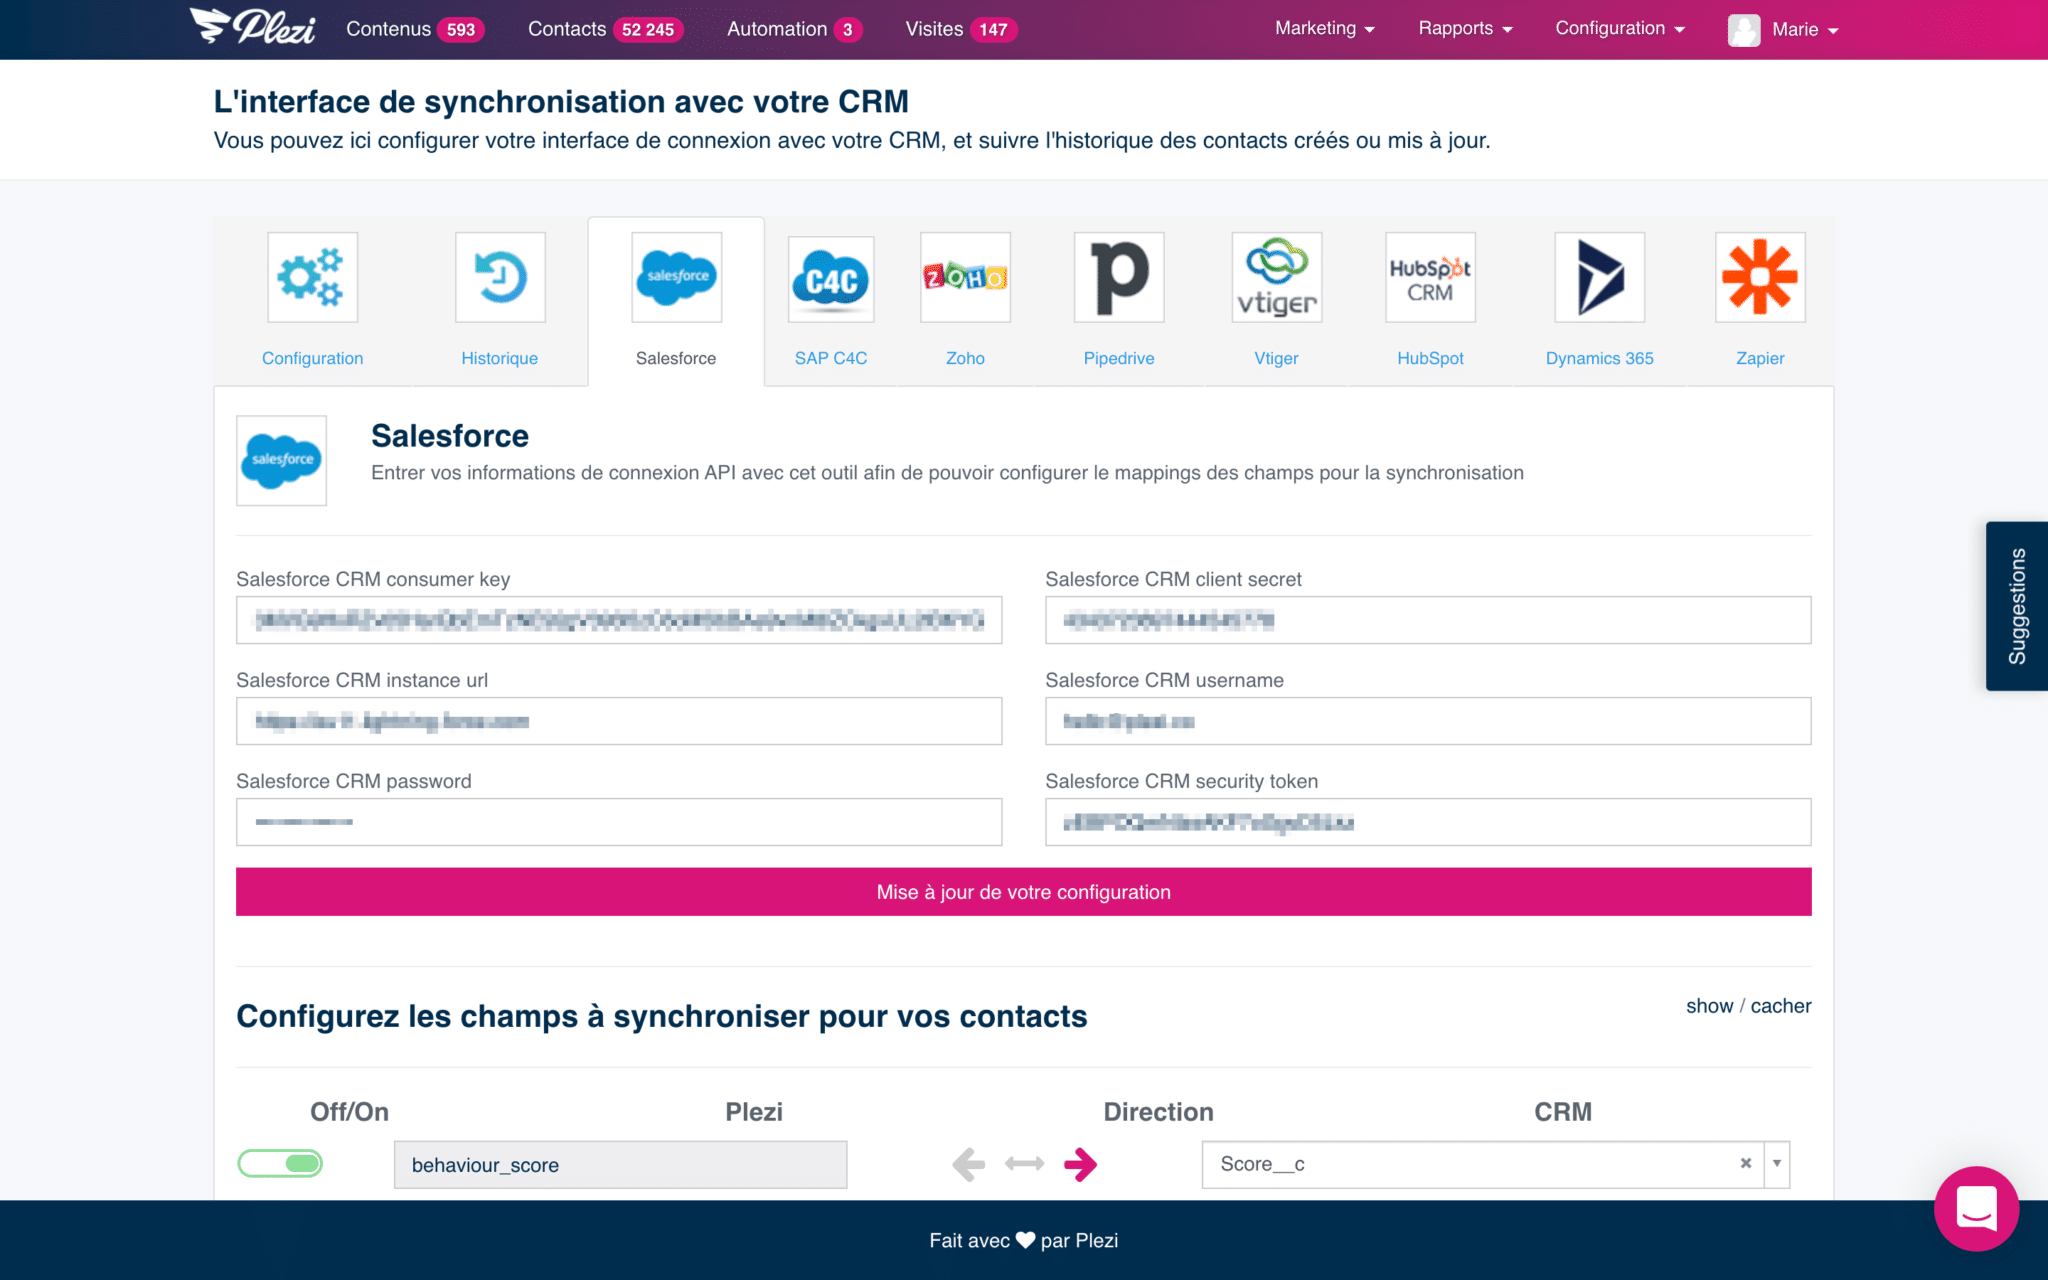Expand the Score__c CRM field dropdown arrow
Image resolution: width=2048 pixels, height=1280 pixels.
(1777, 1163)
